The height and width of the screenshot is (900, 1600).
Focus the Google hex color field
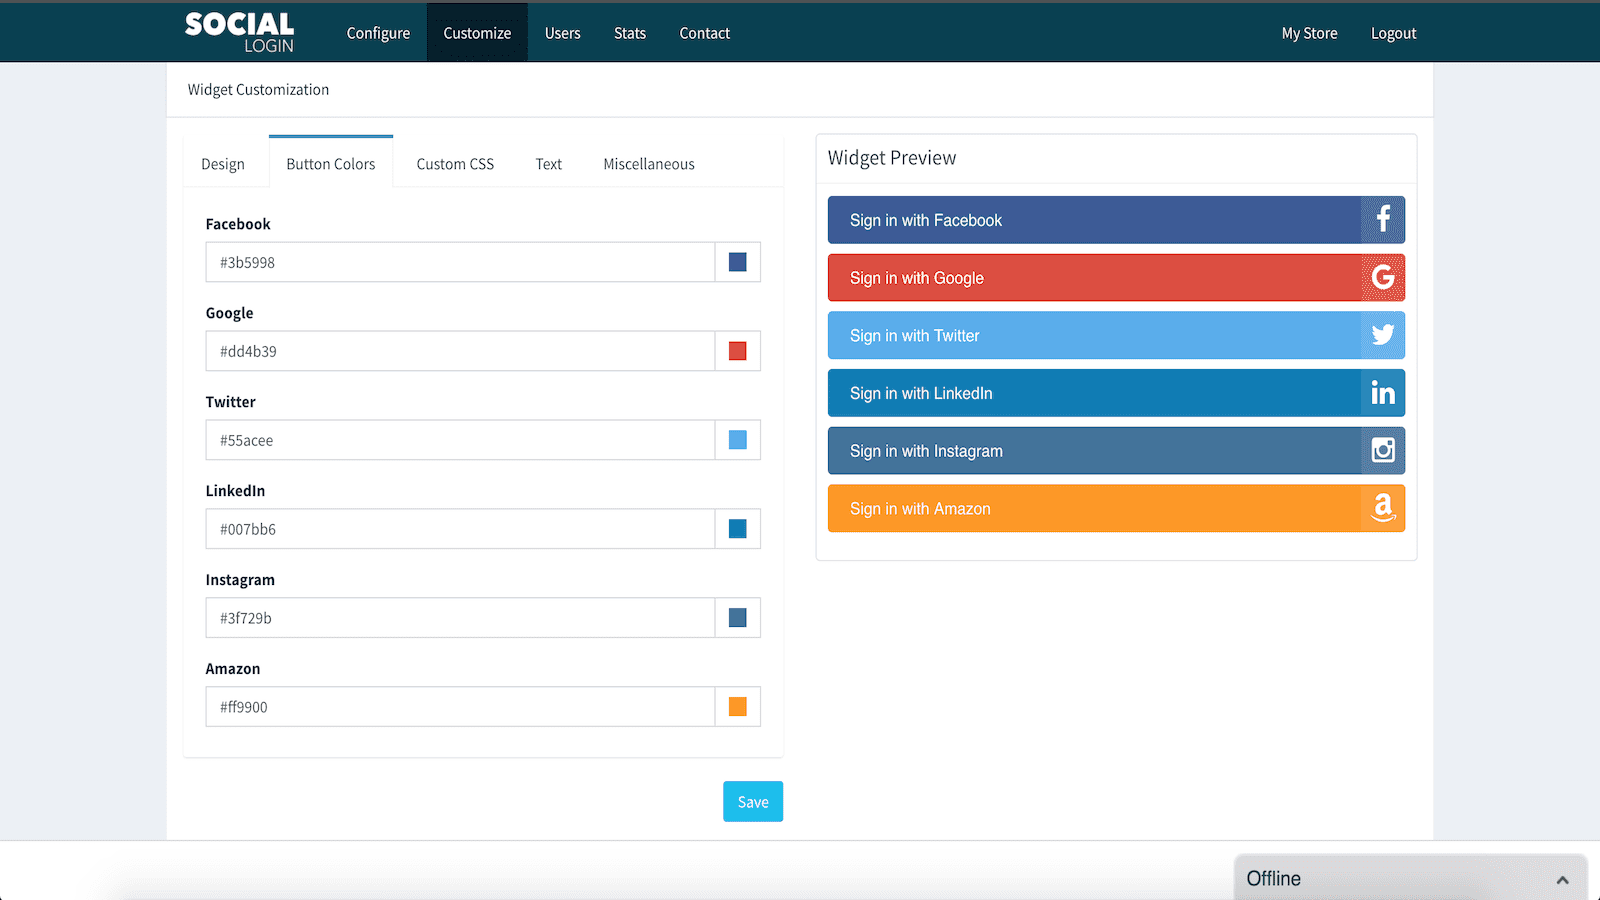click(460, 351)
